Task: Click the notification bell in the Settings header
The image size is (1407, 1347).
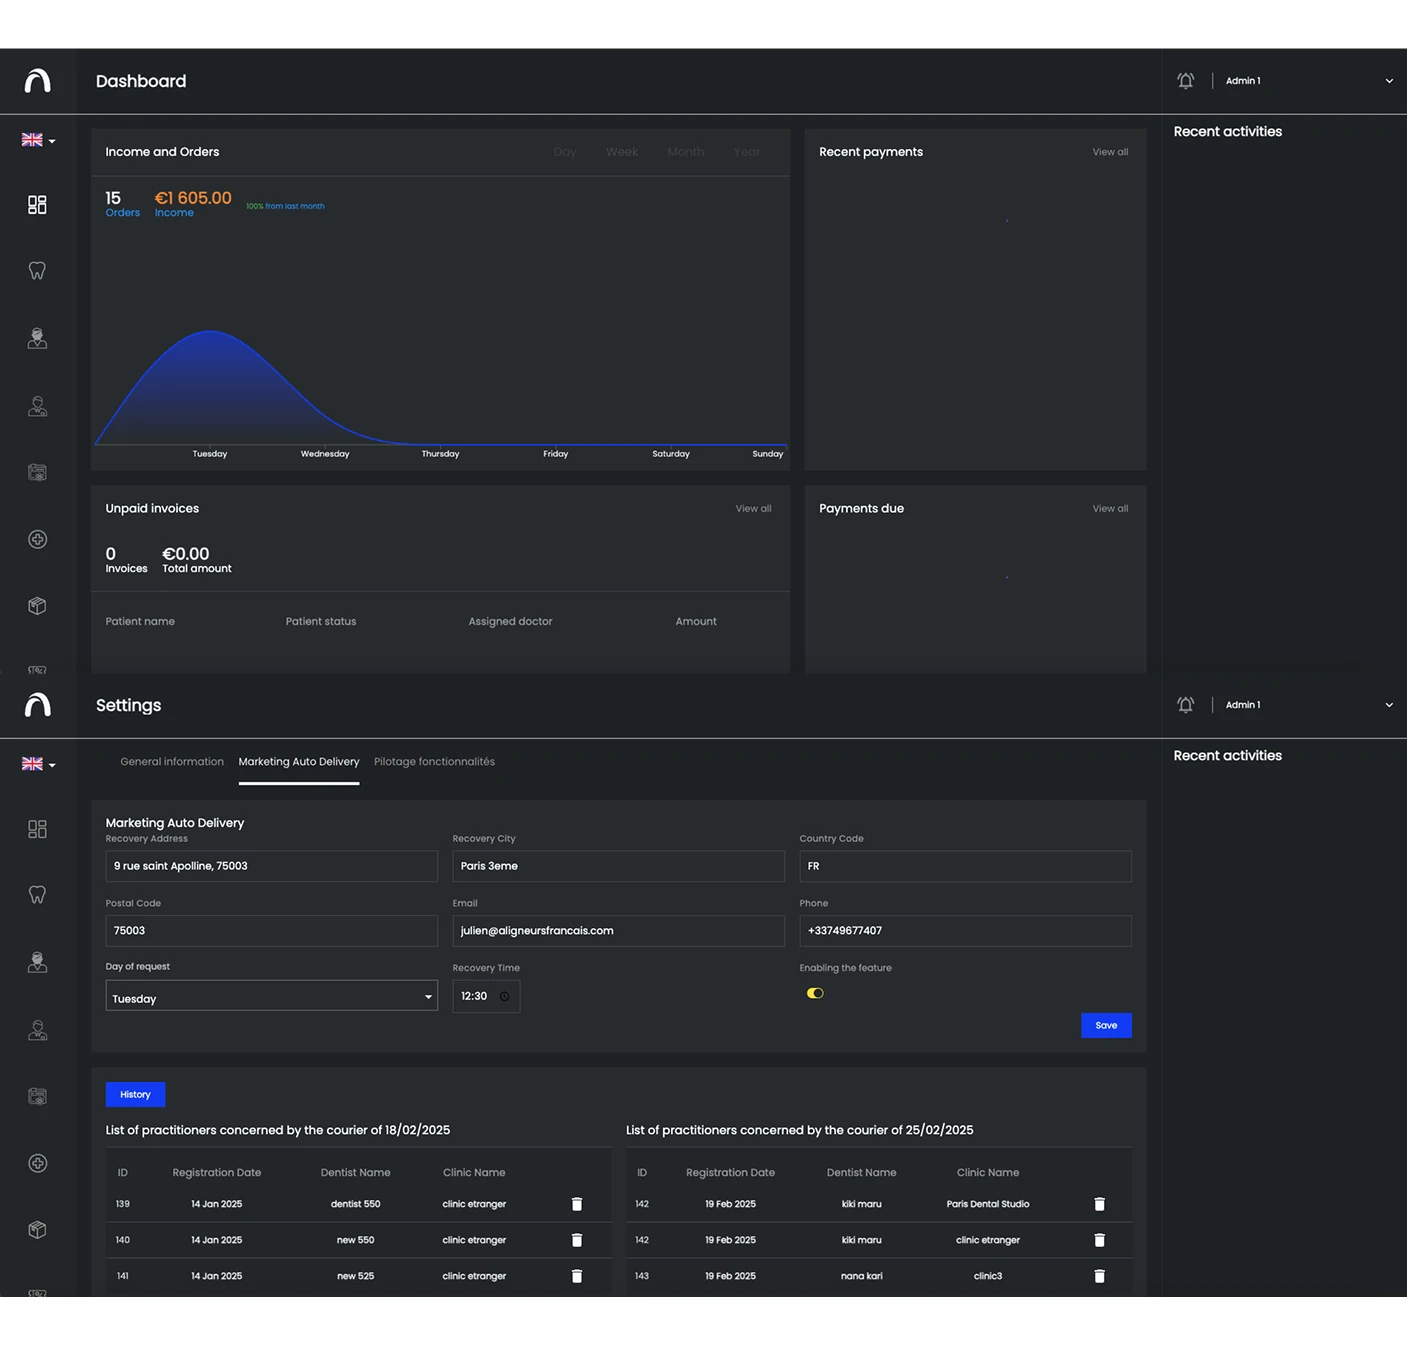Action: 1185,705
